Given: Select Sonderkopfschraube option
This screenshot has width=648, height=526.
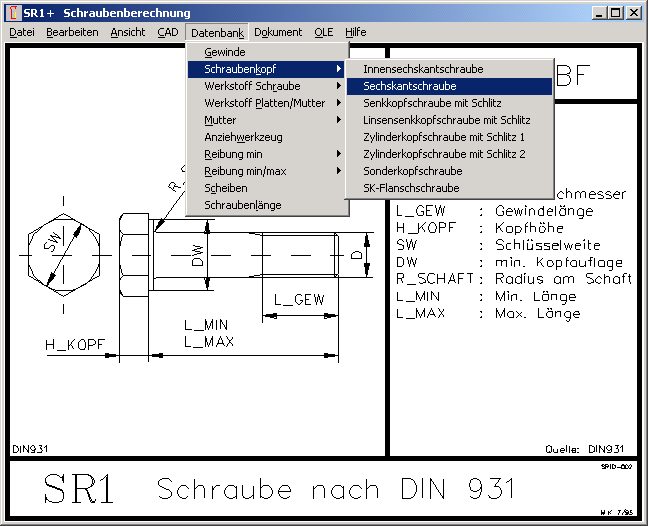Looking at the screenshot, I should pos(412,171).
